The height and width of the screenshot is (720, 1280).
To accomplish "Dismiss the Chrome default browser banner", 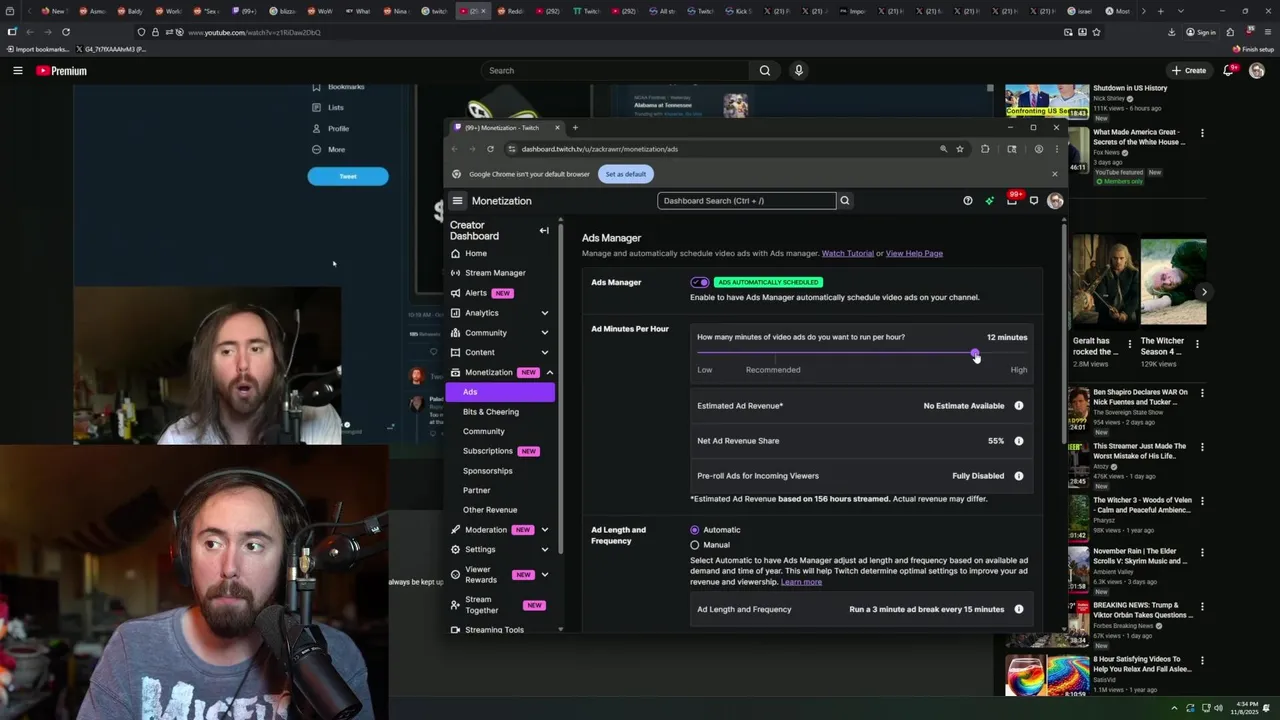I will pyautogui.click(x=1054, y=174).
